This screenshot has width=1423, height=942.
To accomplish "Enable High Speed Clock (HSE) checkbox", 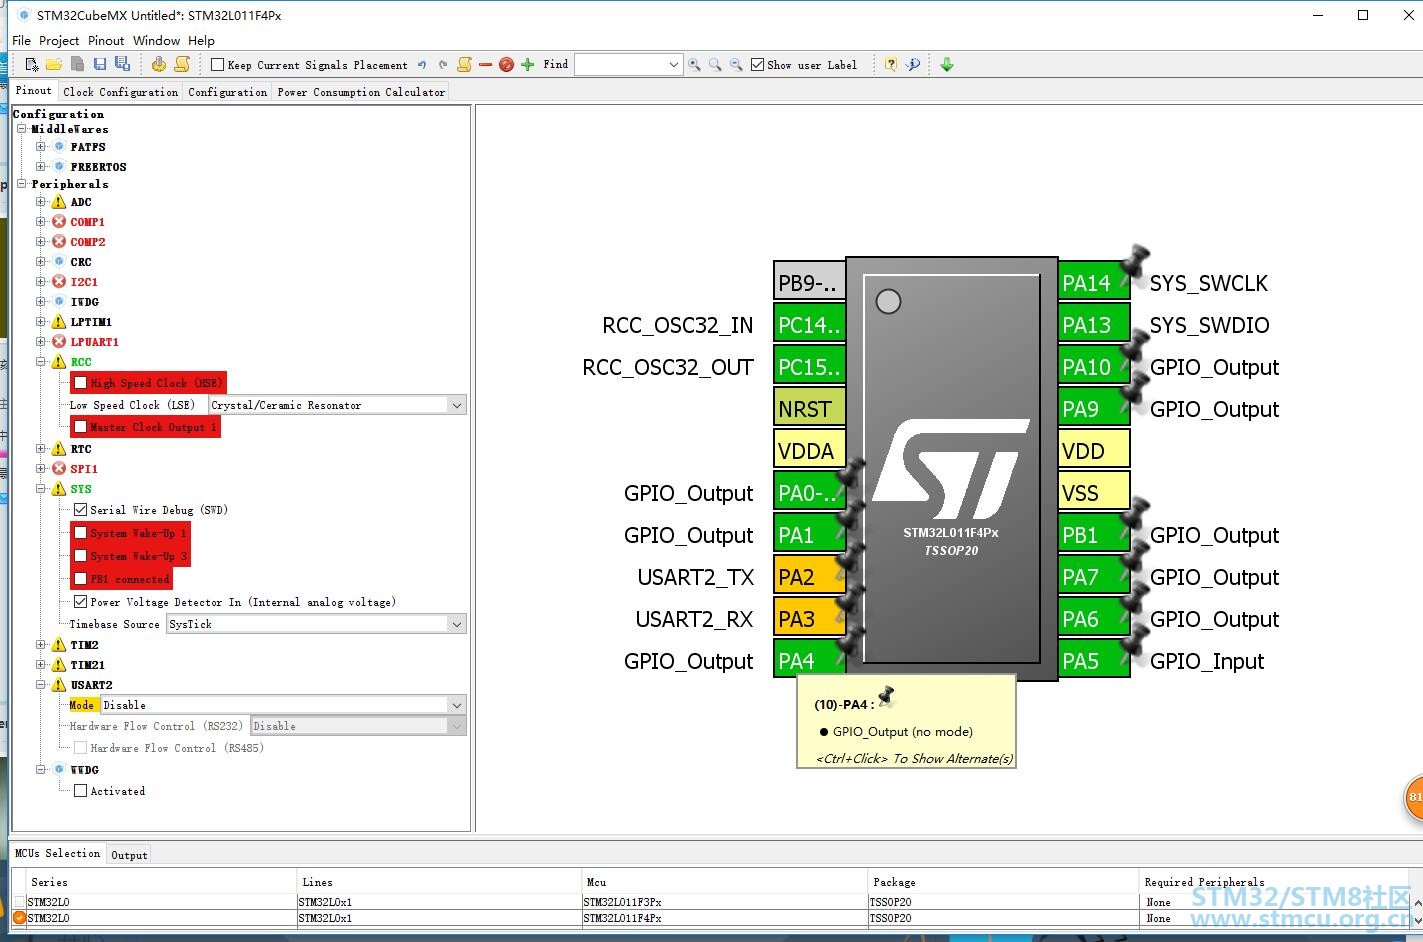I will pos(81,383).
